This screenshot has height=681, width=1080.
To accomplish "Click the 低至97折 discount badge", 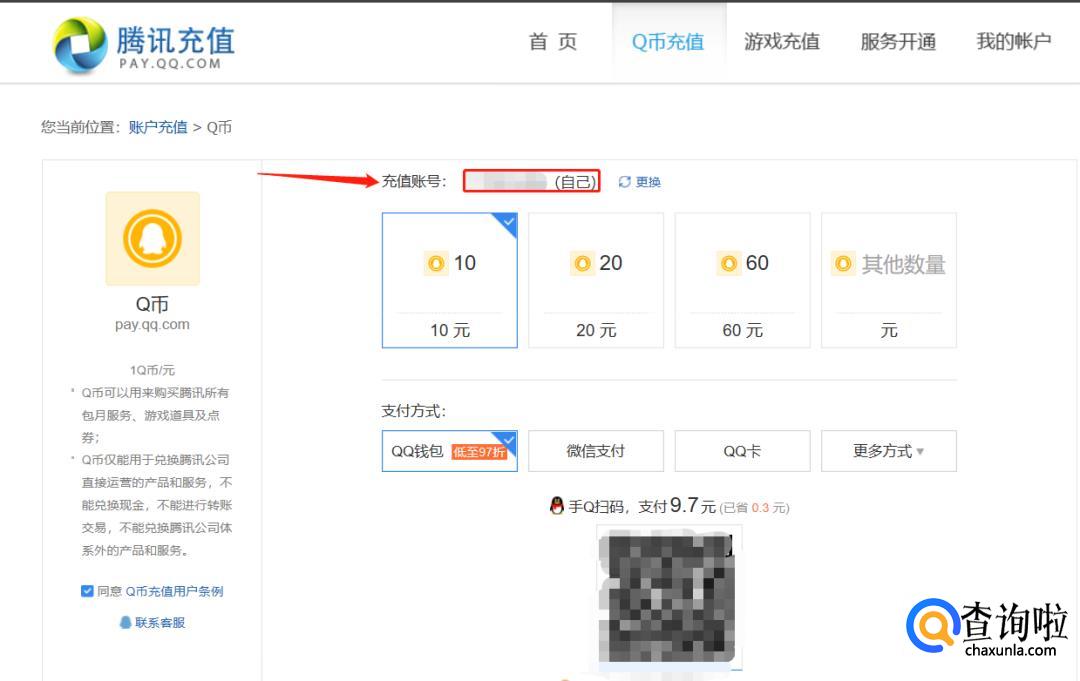I will tap(479, 452).
